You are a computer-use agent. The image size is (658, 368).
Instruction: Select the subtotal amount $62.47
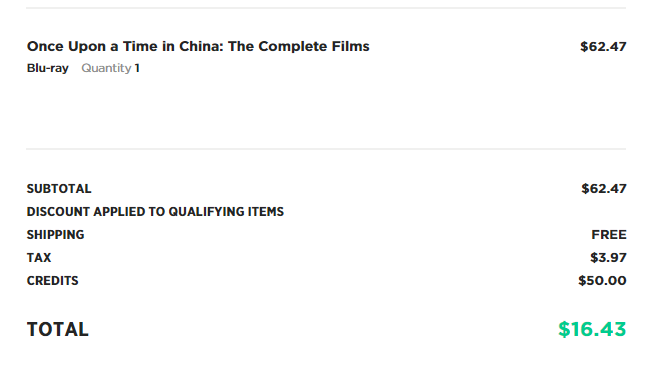[x=604, y=189]
